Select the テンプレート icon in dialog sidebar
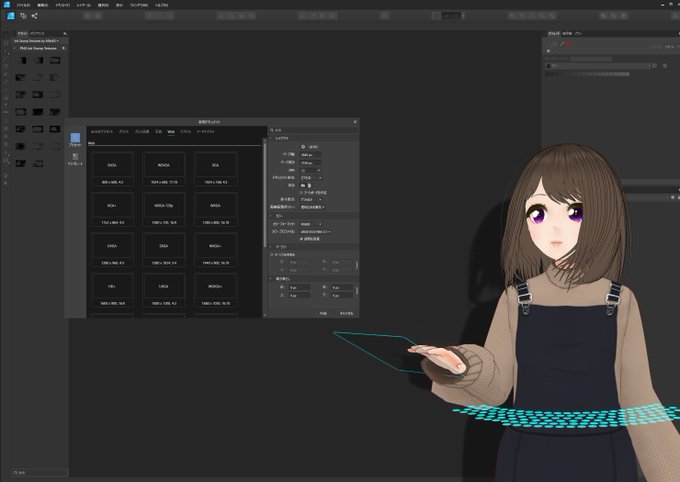The width and height of the screenshot is (680, 482). click(75, 159)
